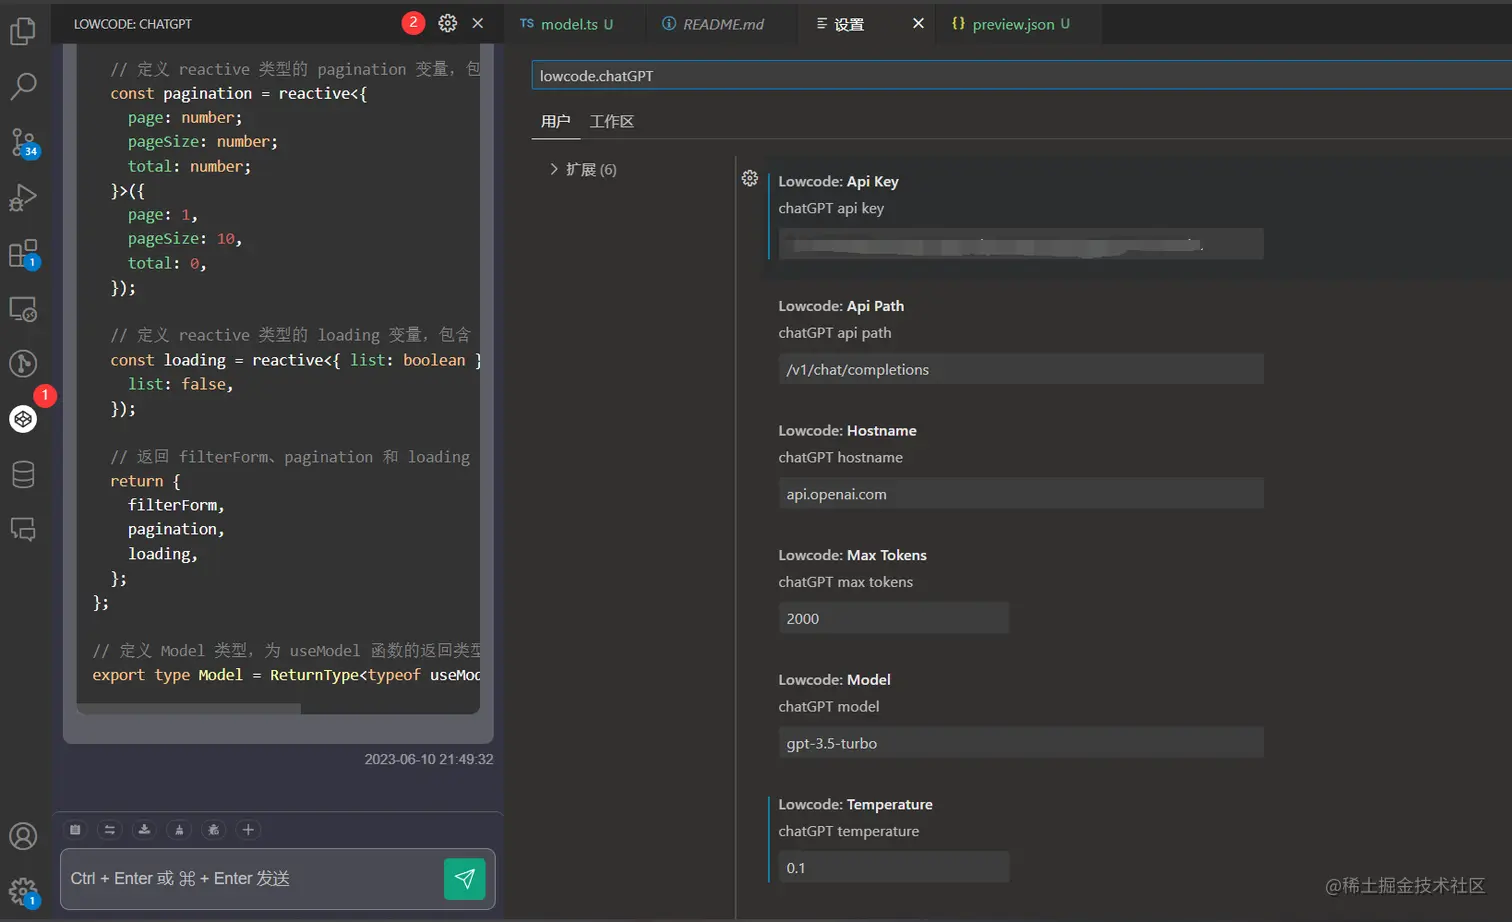Open the chat comments view in the activity bar

23,529
